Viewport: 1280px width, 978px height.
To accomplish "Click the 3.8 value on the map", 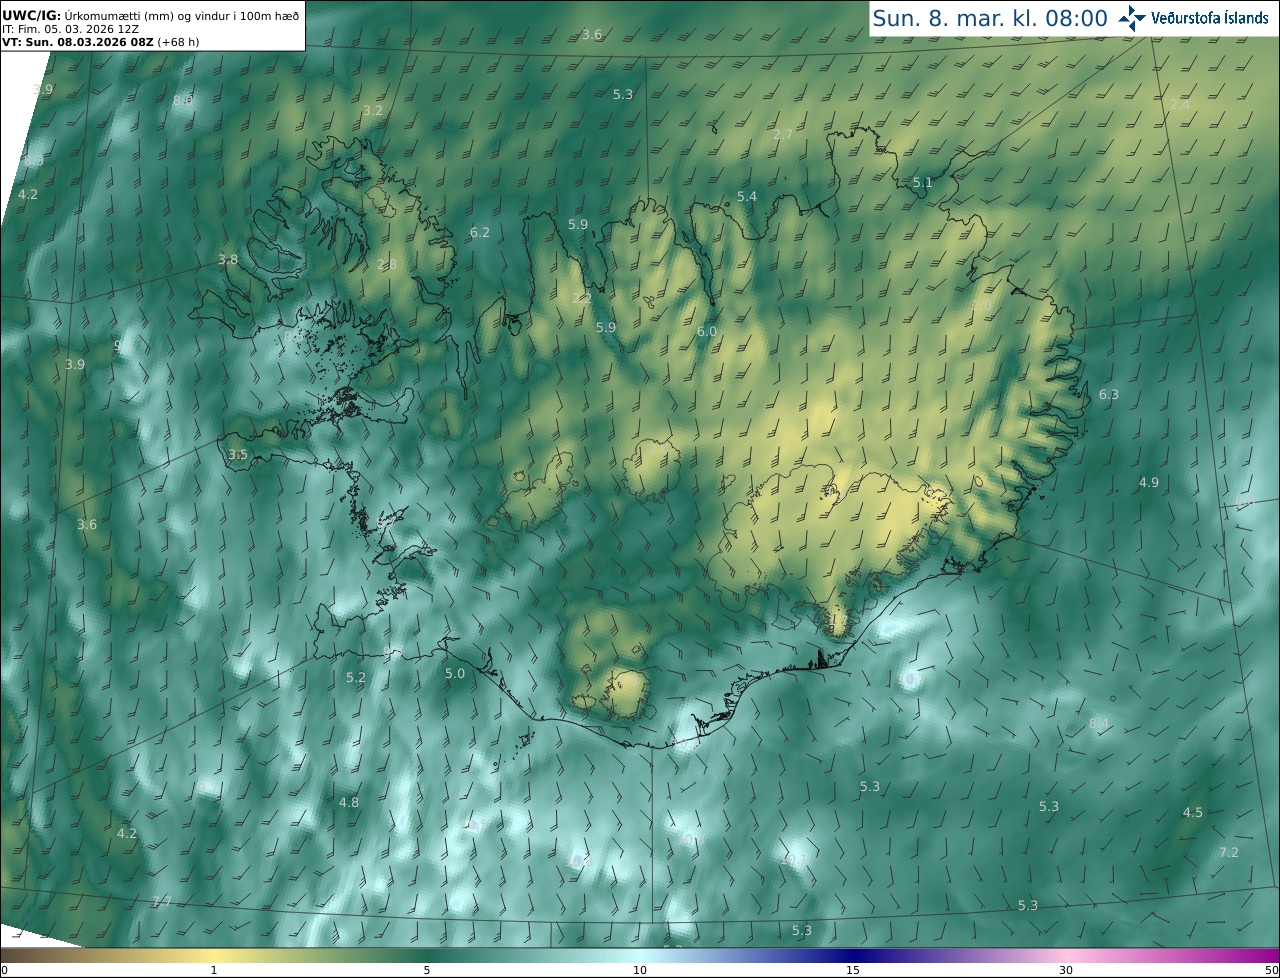I will click(x=228, y=260).
